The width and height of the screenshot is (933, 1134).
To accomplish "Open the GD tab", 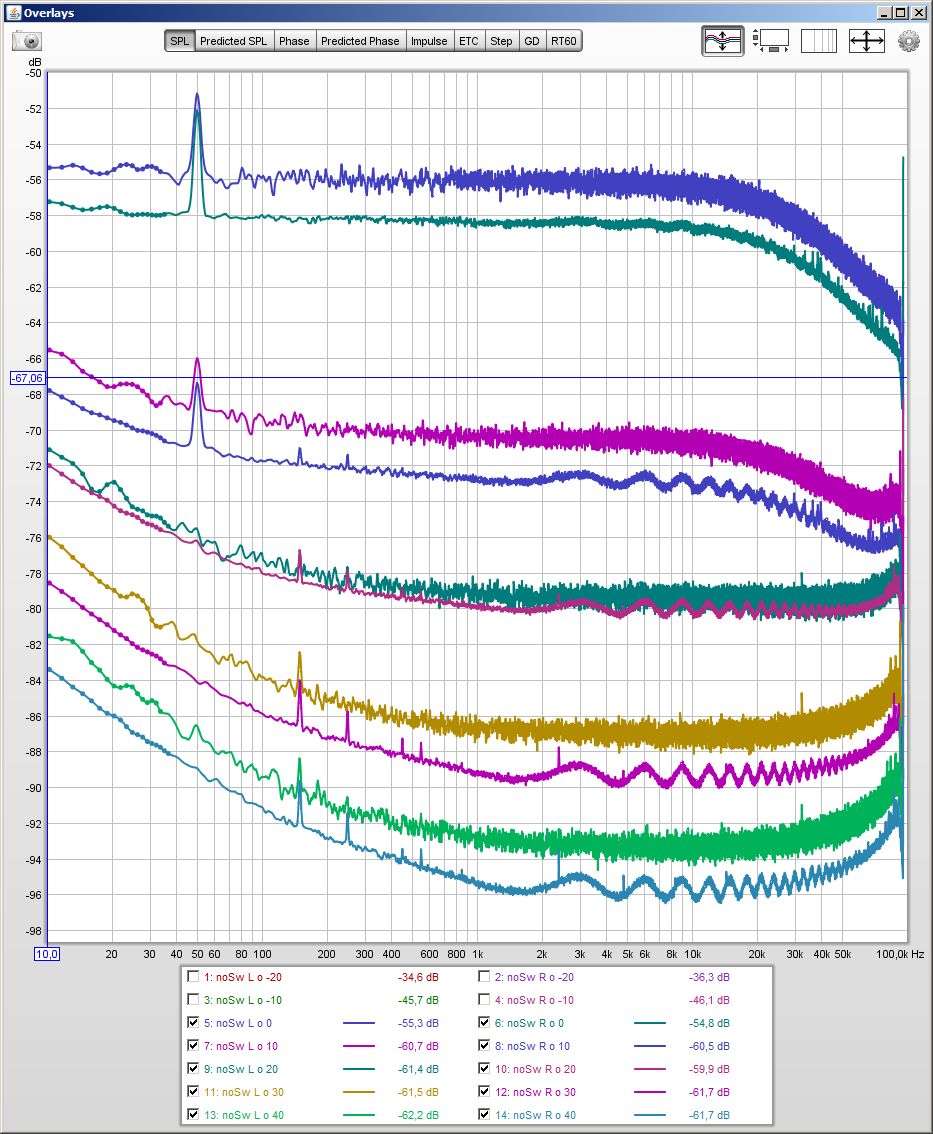I will pos(532,41).
